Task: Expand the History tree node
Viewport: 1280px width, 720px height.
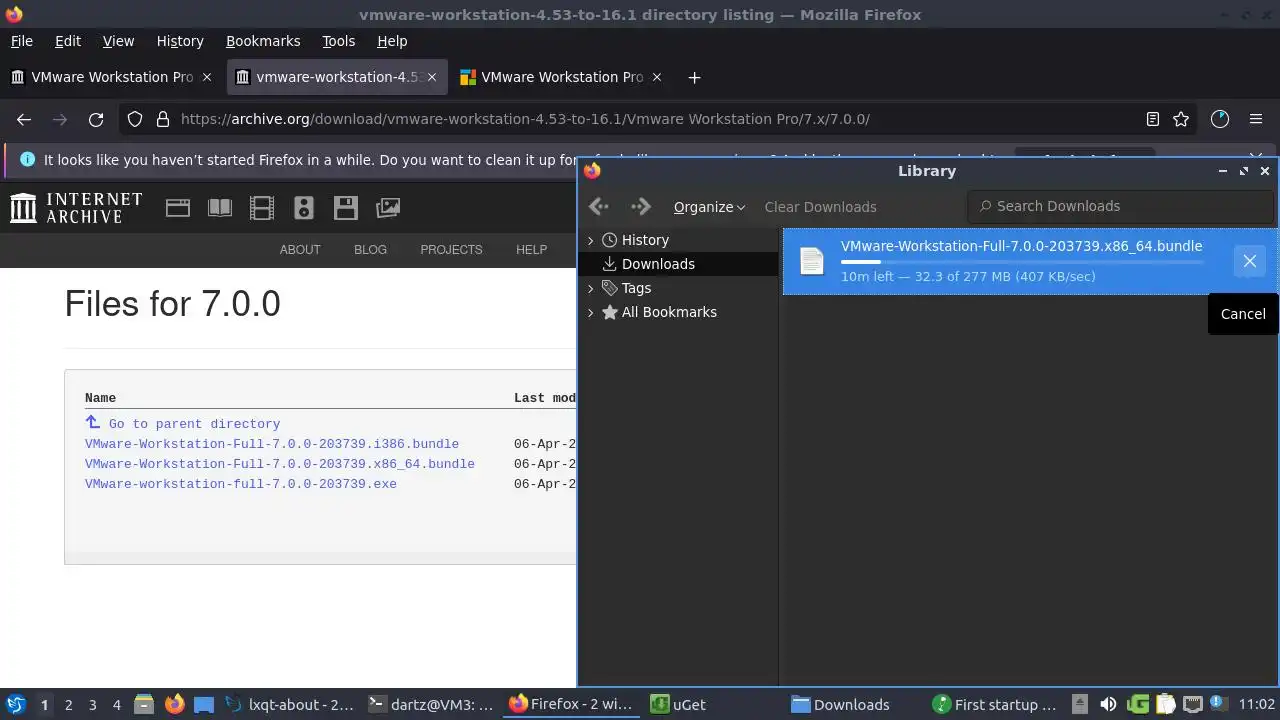Action: [x=590, y=240]
